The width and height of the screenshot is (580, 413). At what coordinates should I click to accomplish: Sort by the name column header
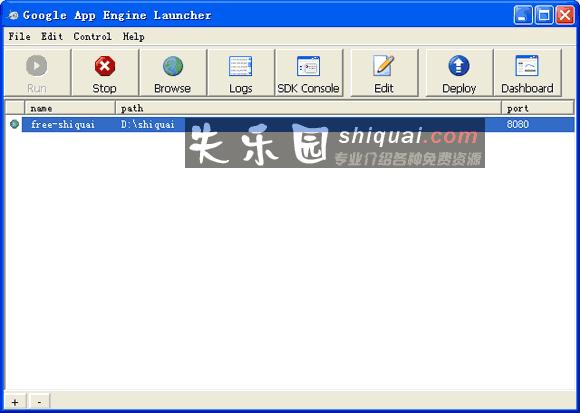point(70,108)
